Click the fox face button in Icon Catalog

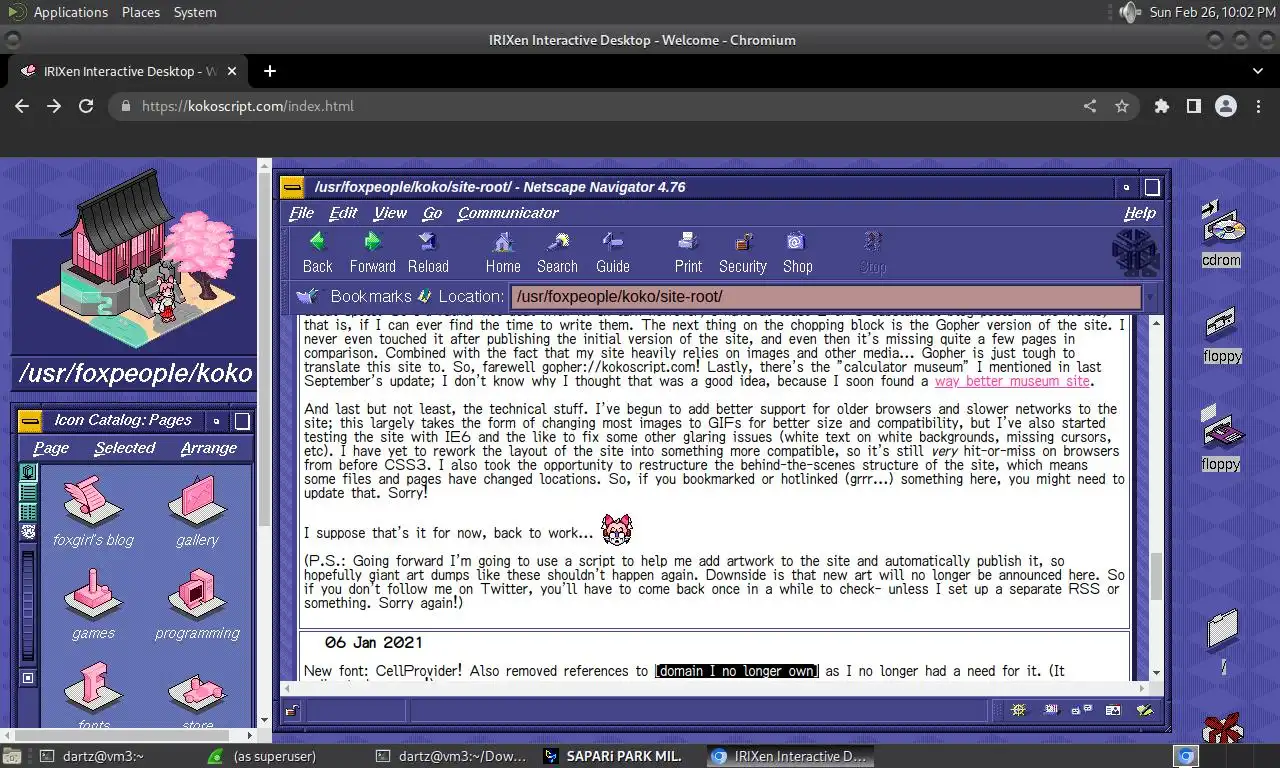coord(28,532)
